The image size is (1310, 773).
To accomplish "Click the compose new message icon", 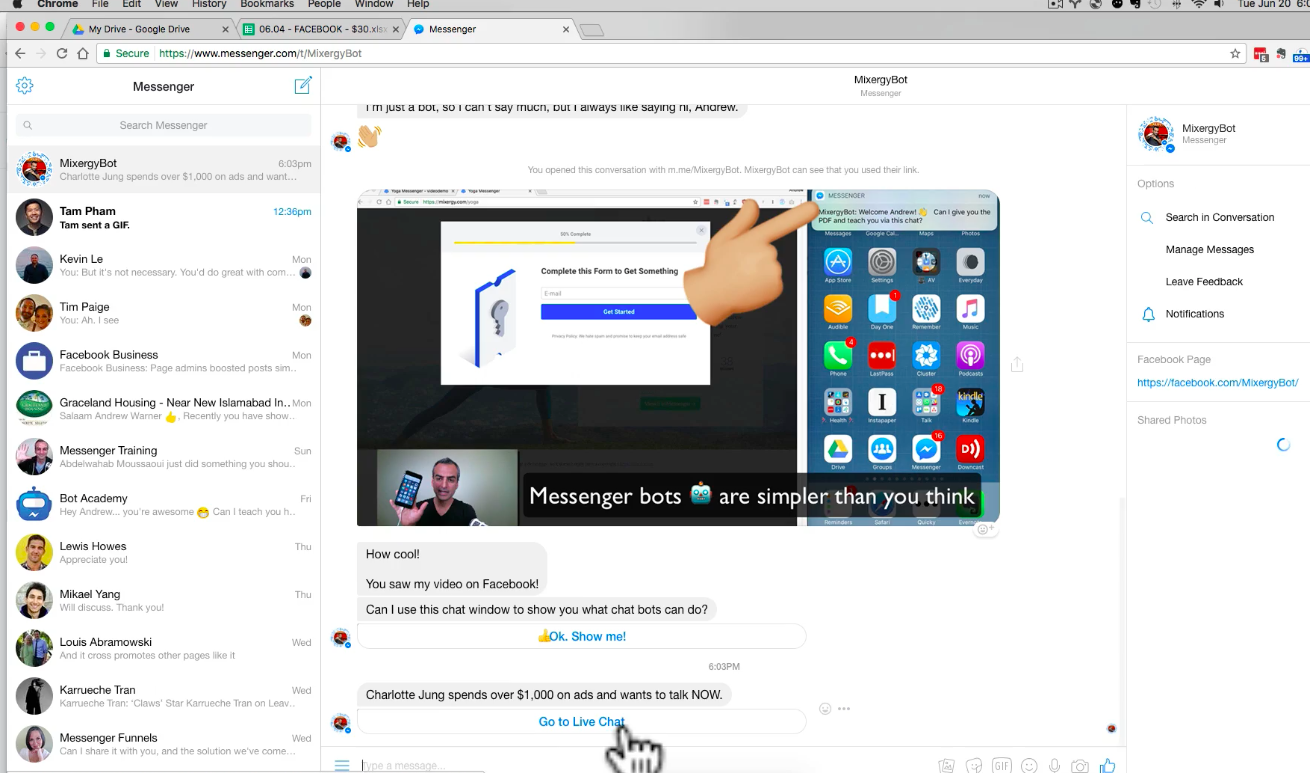I will [303, 86].
